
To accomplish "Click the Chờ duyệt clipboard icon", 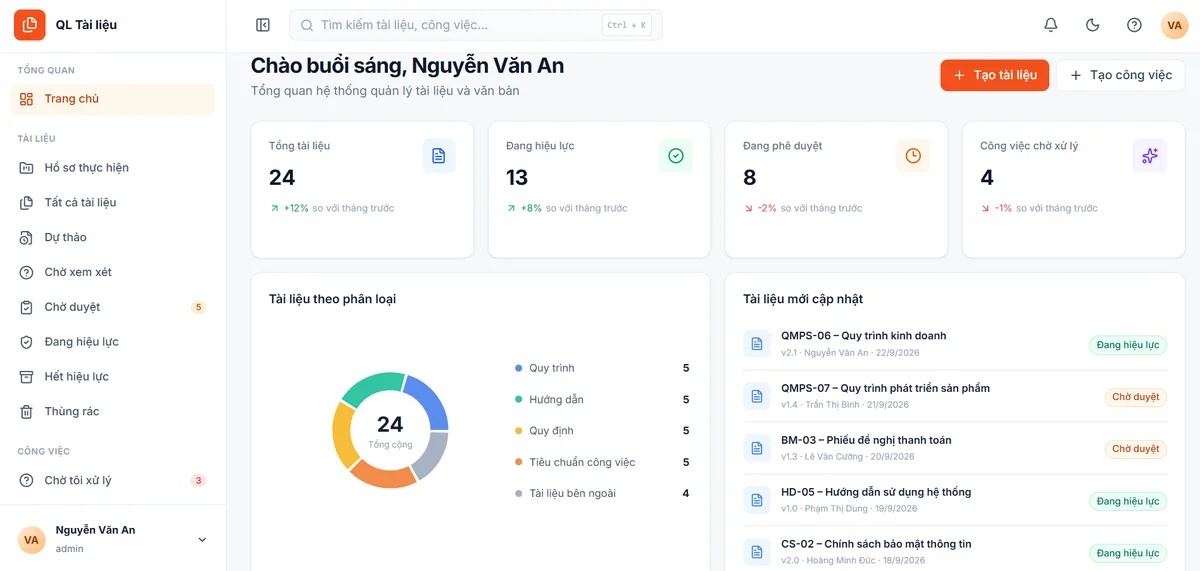I will coord(26,307).
